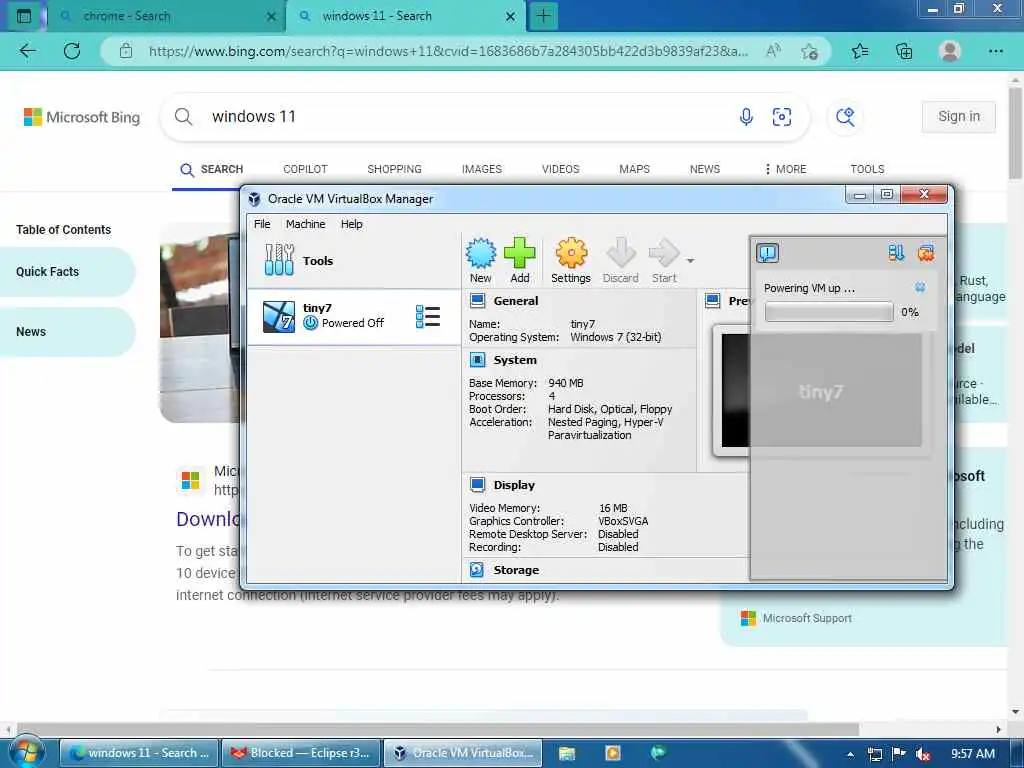Click the browser Back arrow
This screenshot has height=768, width=1024.
pyautogui.click(x=27, y=51)
